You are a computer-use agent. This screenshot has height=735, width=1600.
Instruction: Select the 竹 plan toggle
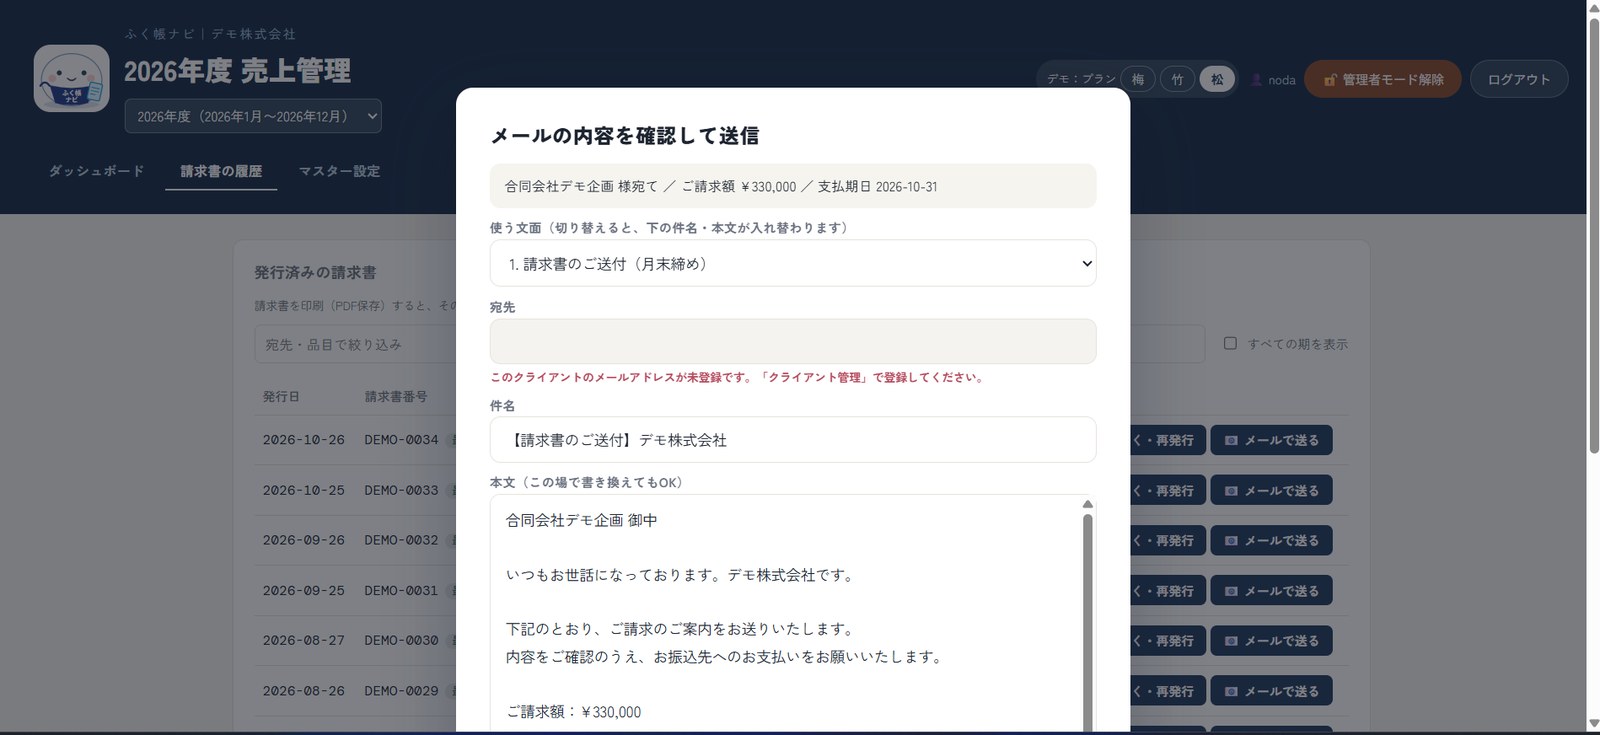1177,79
